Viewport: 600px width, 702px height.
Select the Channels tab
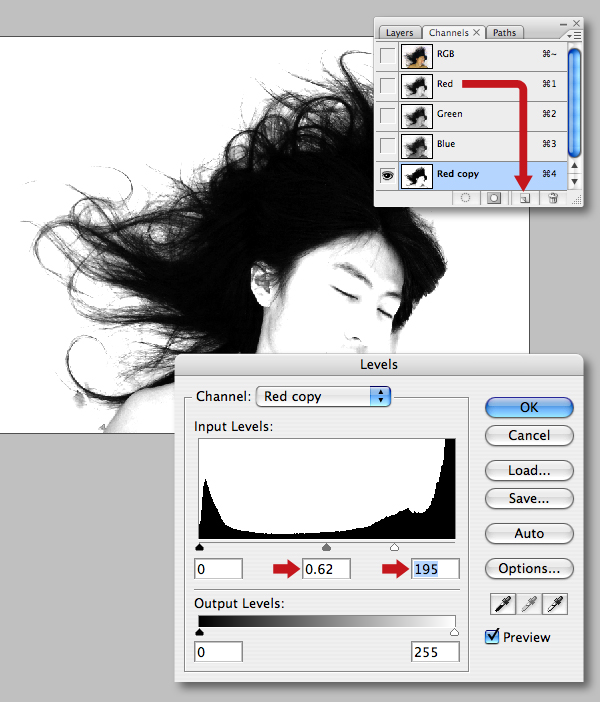449,33
